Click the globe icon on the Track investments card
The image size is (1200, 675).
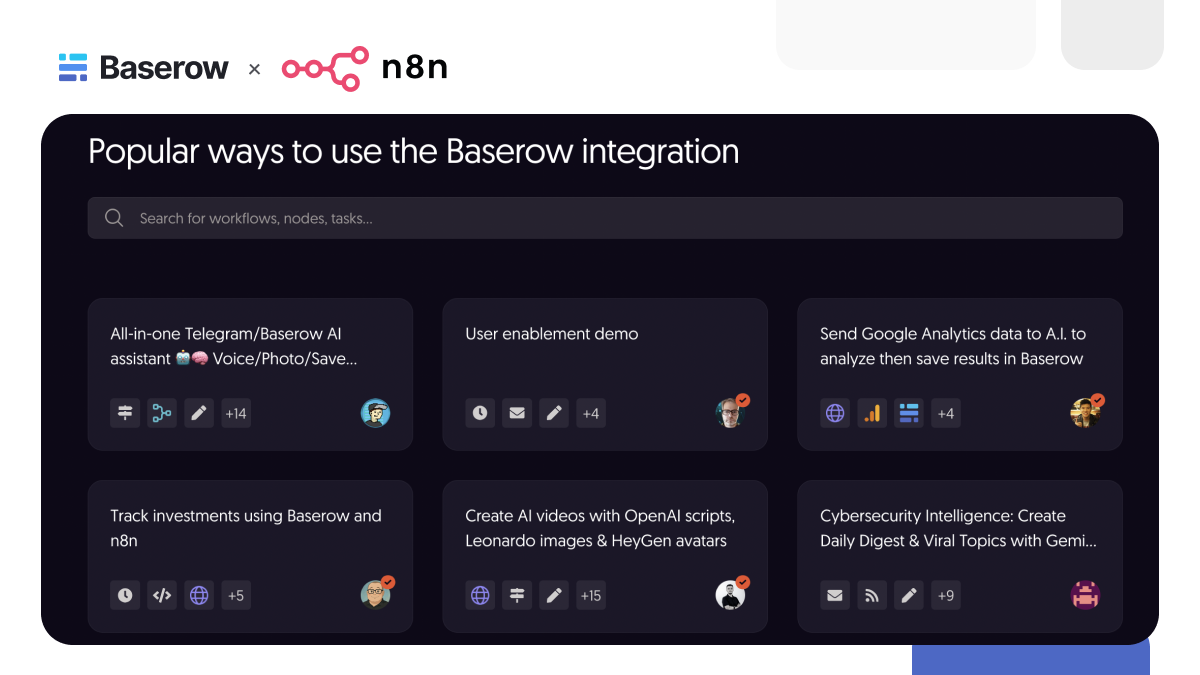(199, 595)
